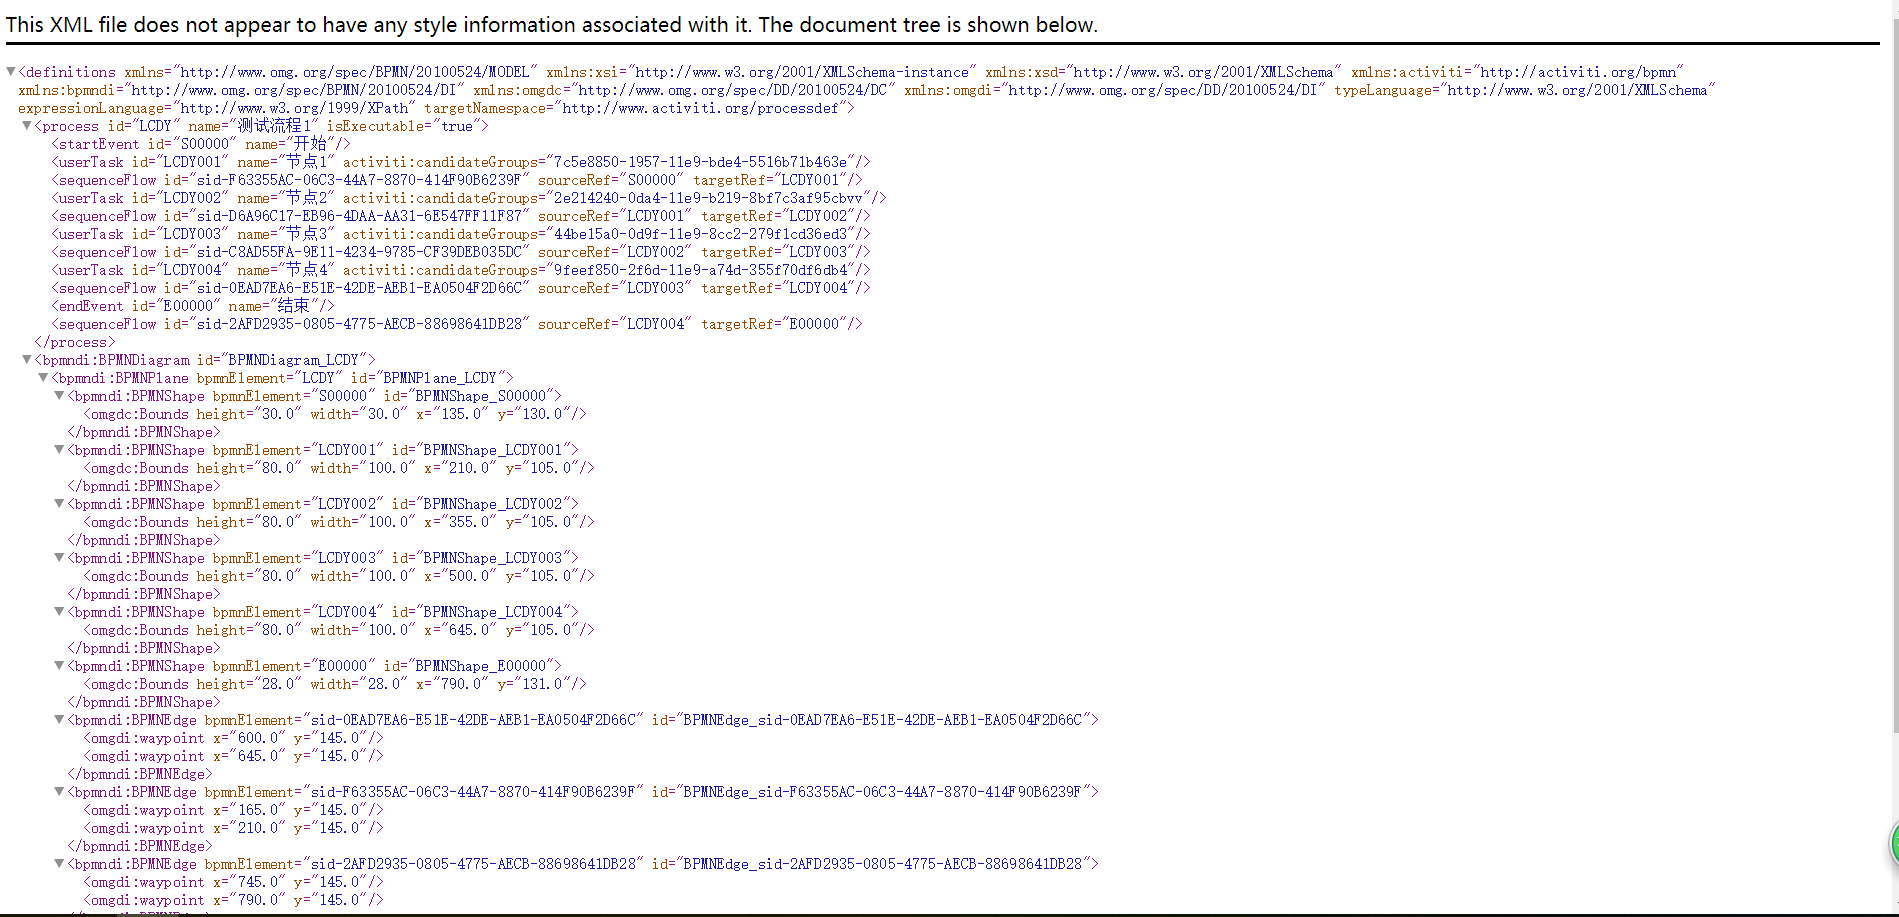Collapse BPMNShape for bpmnElement LCDY003
This screenshot has height=917, width=1899.
point(59,558)
